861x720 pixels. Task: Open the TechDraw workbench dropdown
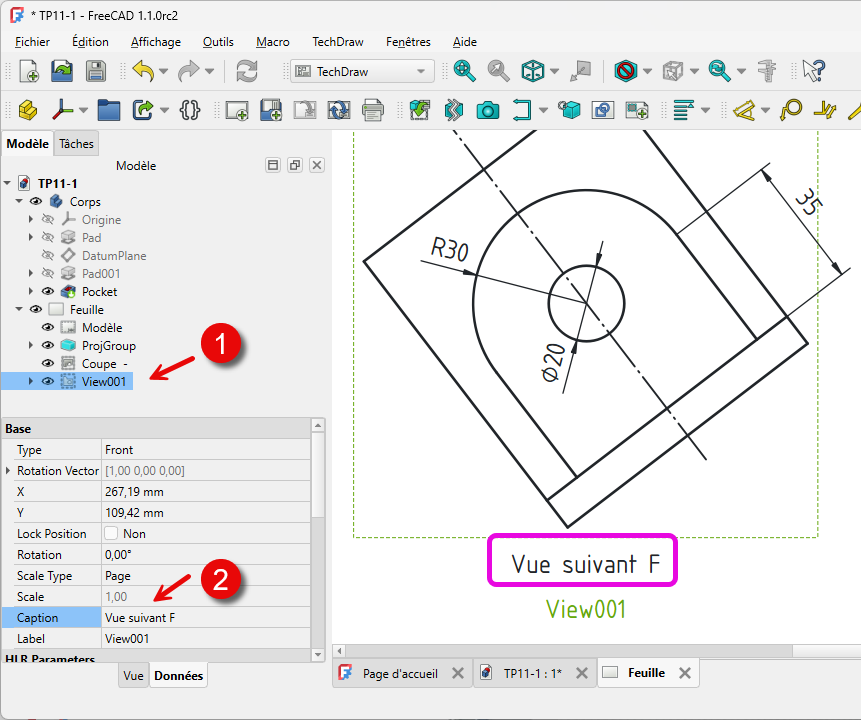click(x=362, y=71)
